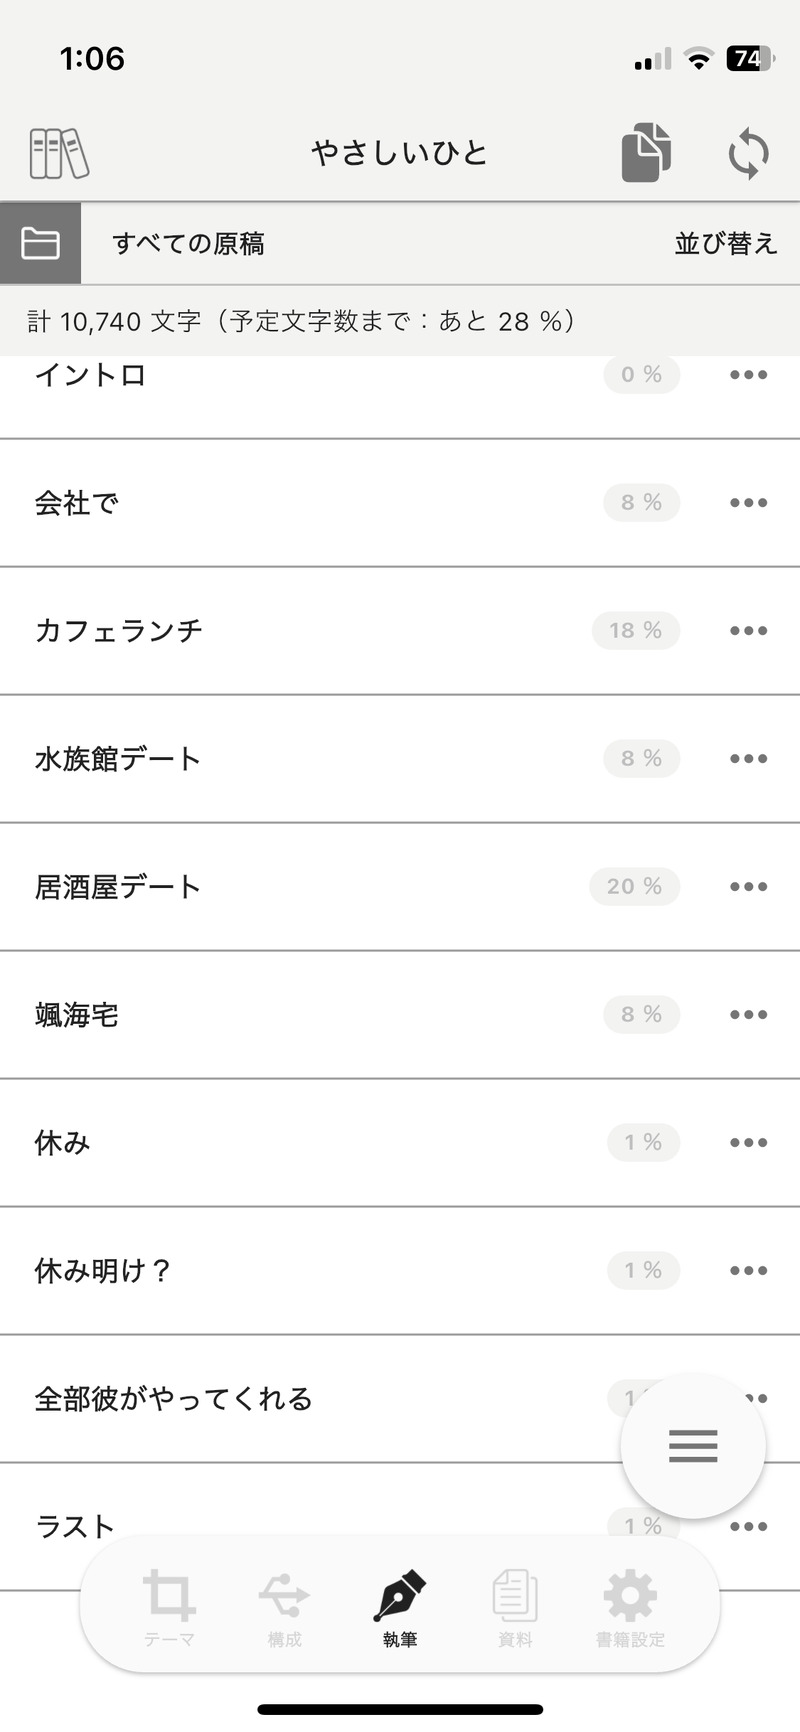Show the options menu for カフェランチ
This screenshot has height=1732, width=800.
748,631
